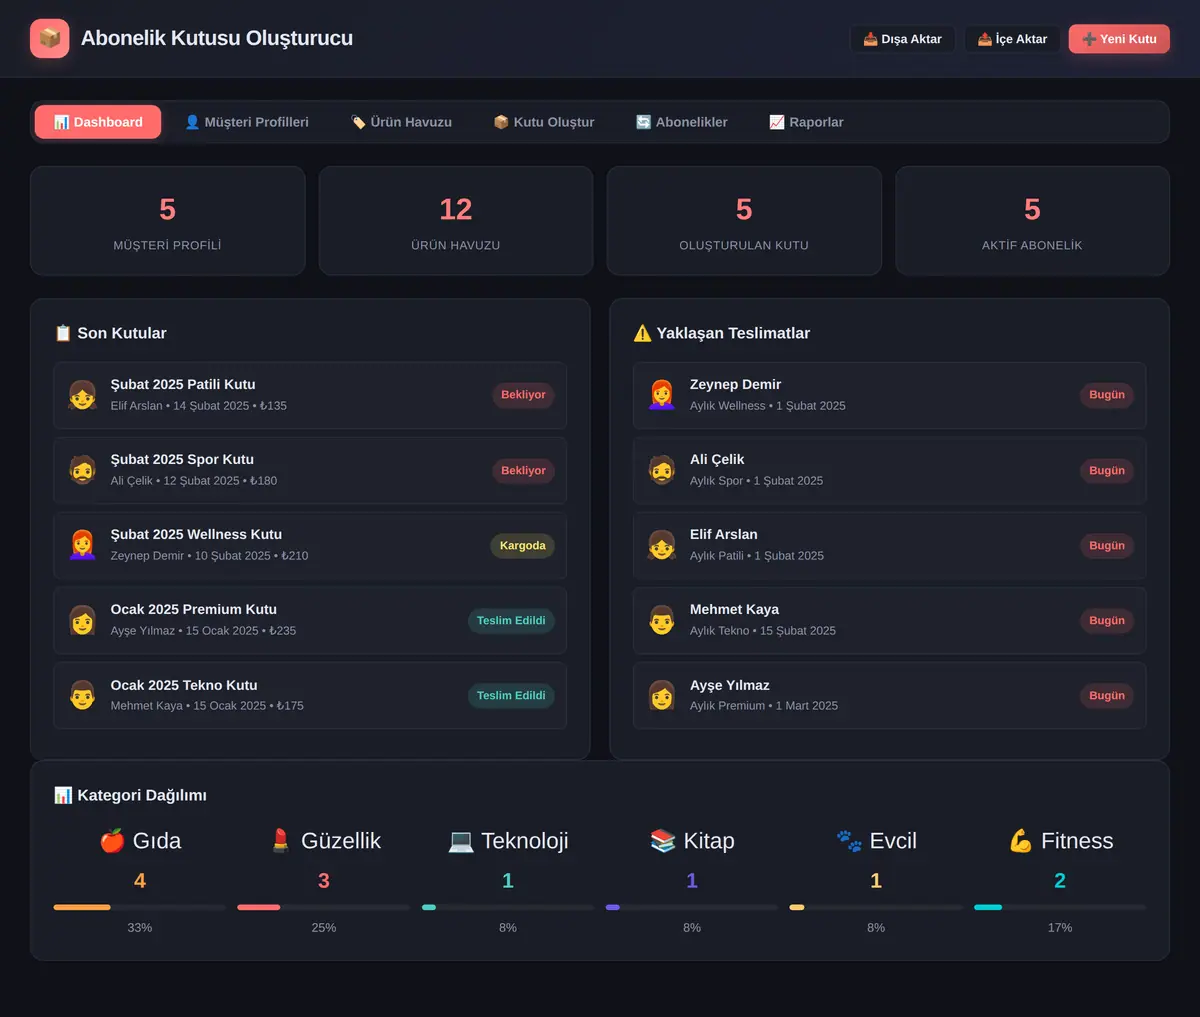
Task: Create a box with Yeni Kutu button
Action: tap(1119, 39)
